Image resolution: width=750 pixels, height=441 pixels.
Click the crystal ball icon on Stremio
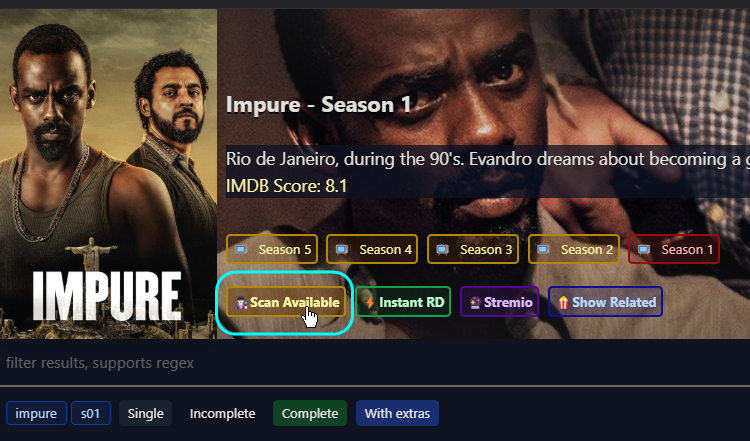coord(475,302)
